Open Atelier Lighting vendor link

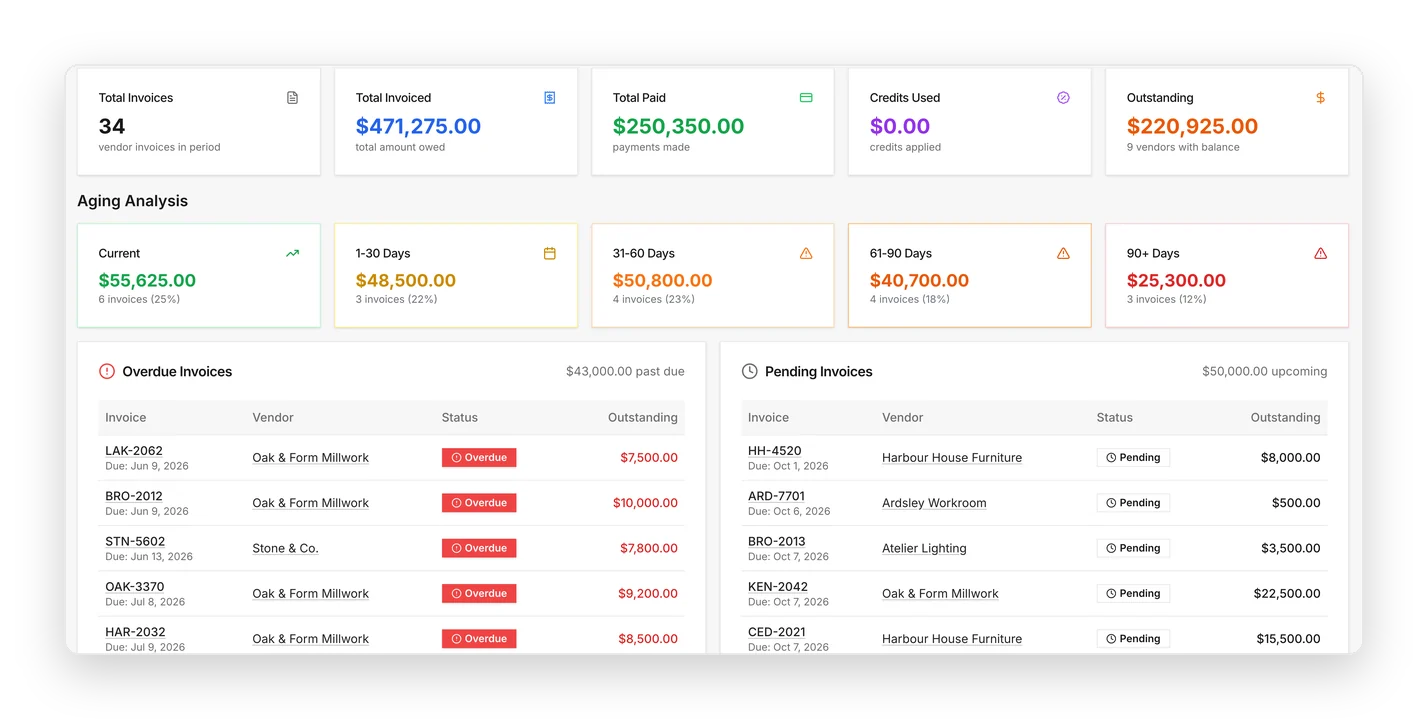[x=924, y=548]
